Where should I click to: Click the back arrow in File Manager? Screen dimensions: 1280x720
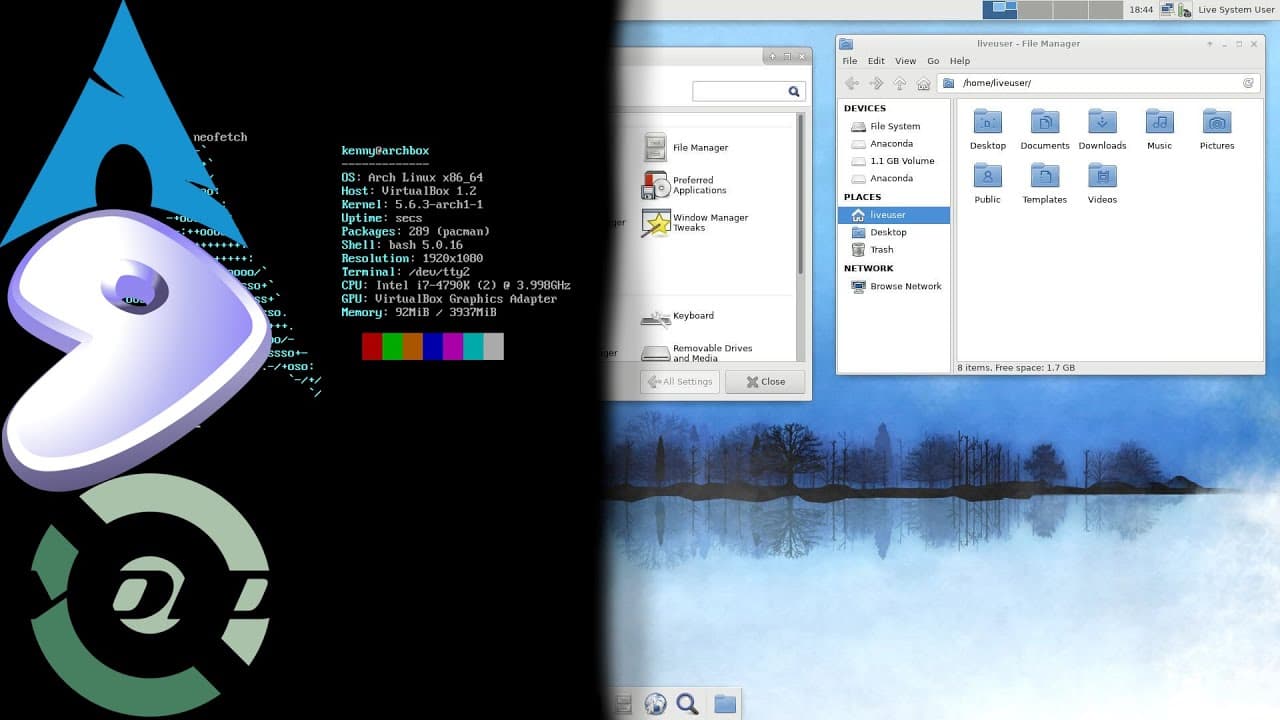tap(851, 84)
